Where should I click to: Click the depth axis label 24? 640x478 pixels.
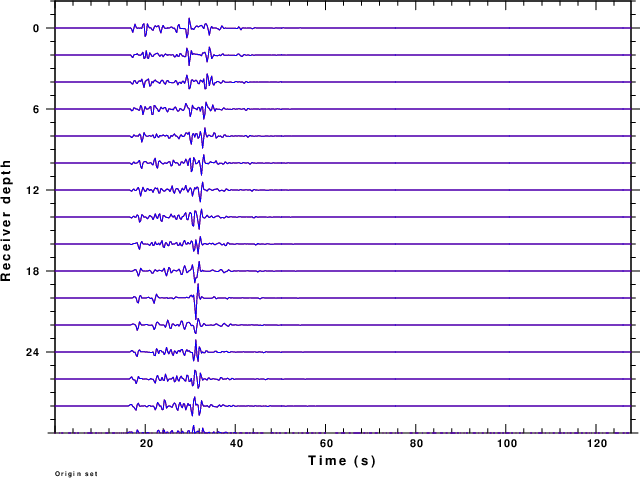pyautogui.click(x=33, y=352)
